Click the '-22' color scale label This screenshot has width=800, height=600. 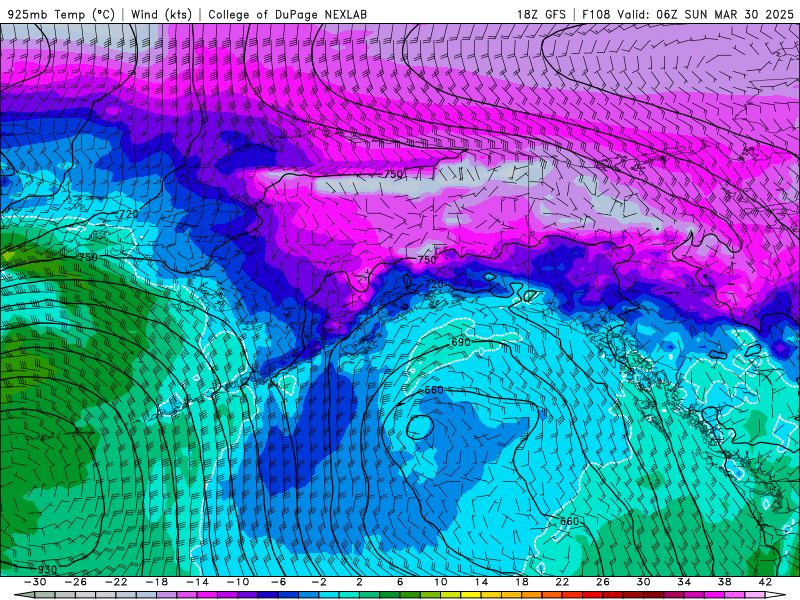116,582
